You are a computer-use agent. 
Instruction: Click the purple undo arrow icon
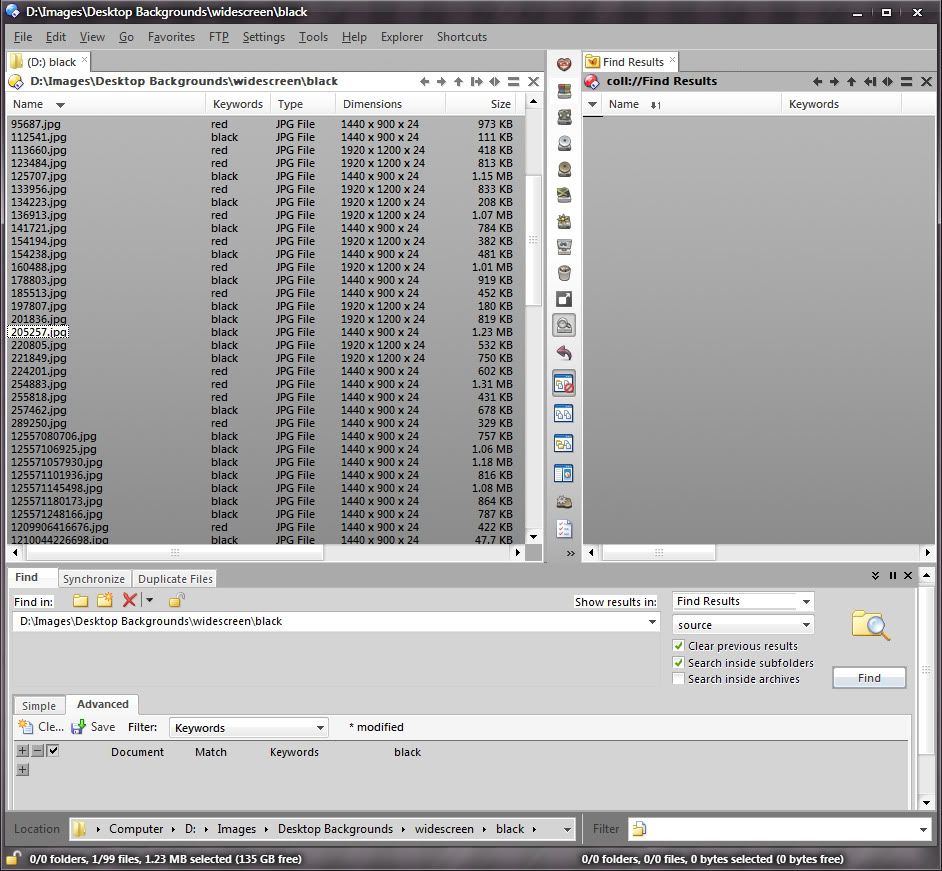pos(564,353)
